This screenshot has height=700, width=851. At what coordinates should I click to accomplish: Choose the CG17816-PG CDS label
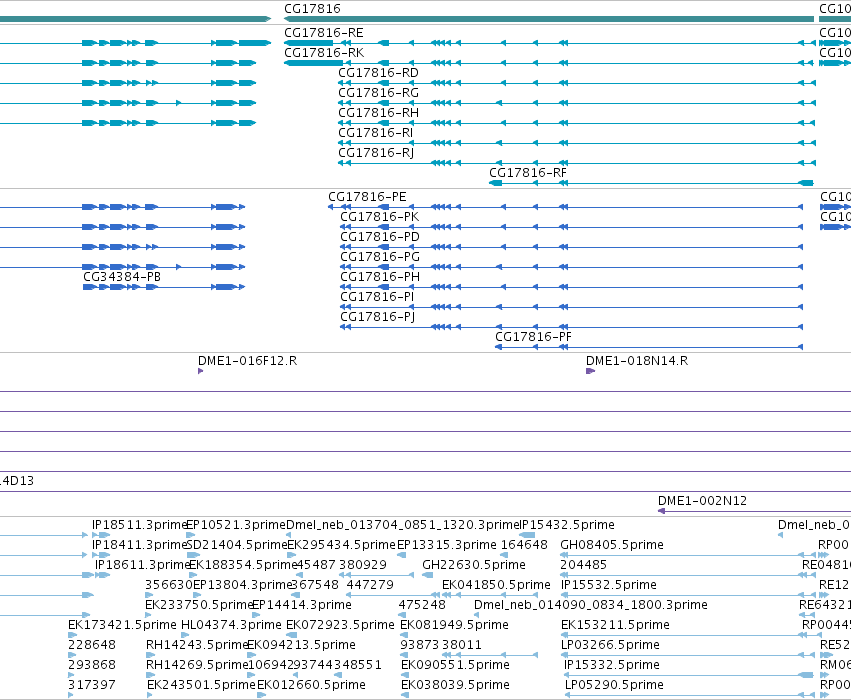[380, 257]
